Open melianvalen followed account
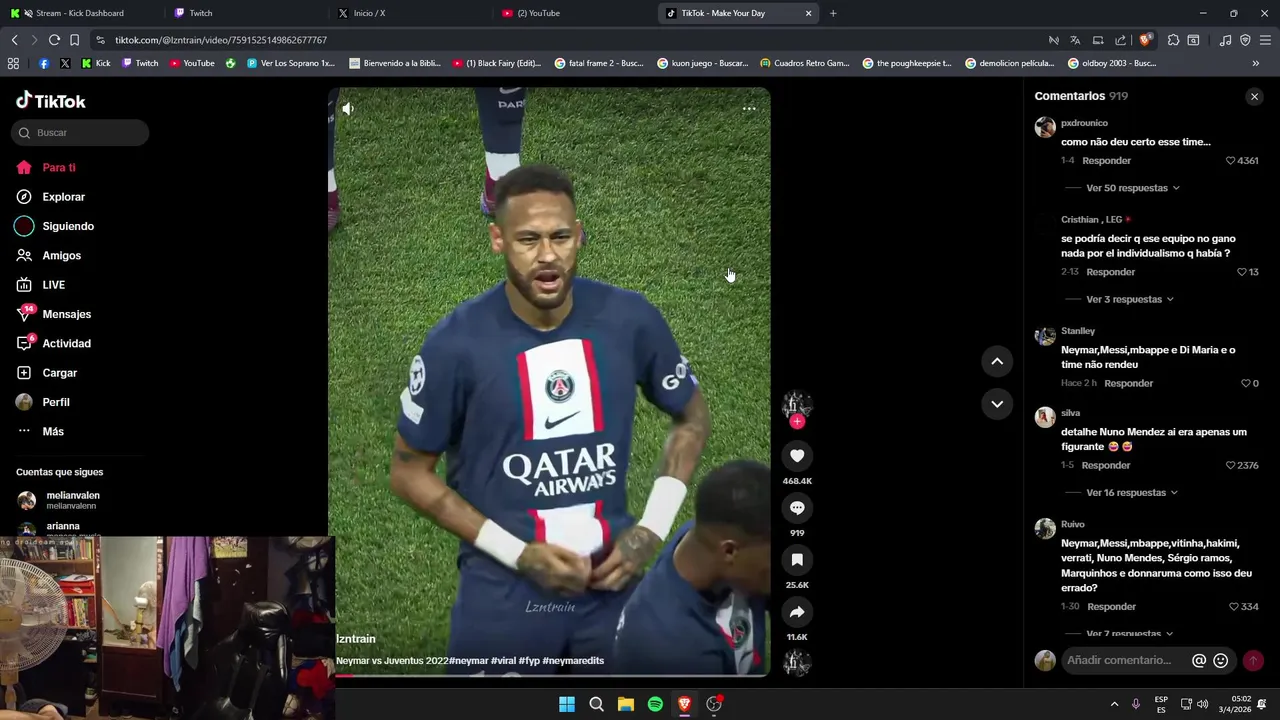Screen dimensions: 1280x720 click(72, 500)
